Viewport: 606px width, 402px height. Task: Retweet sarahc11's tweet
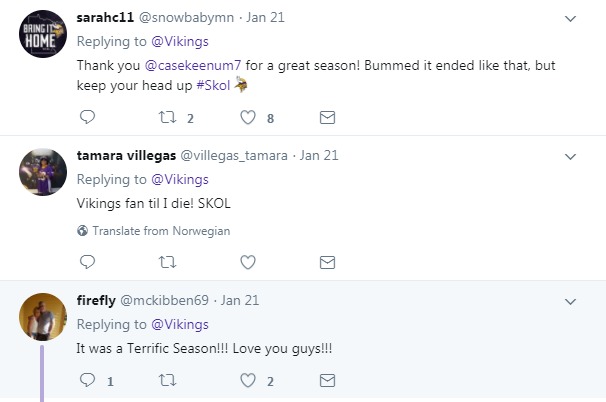click(x=167, y=118)
